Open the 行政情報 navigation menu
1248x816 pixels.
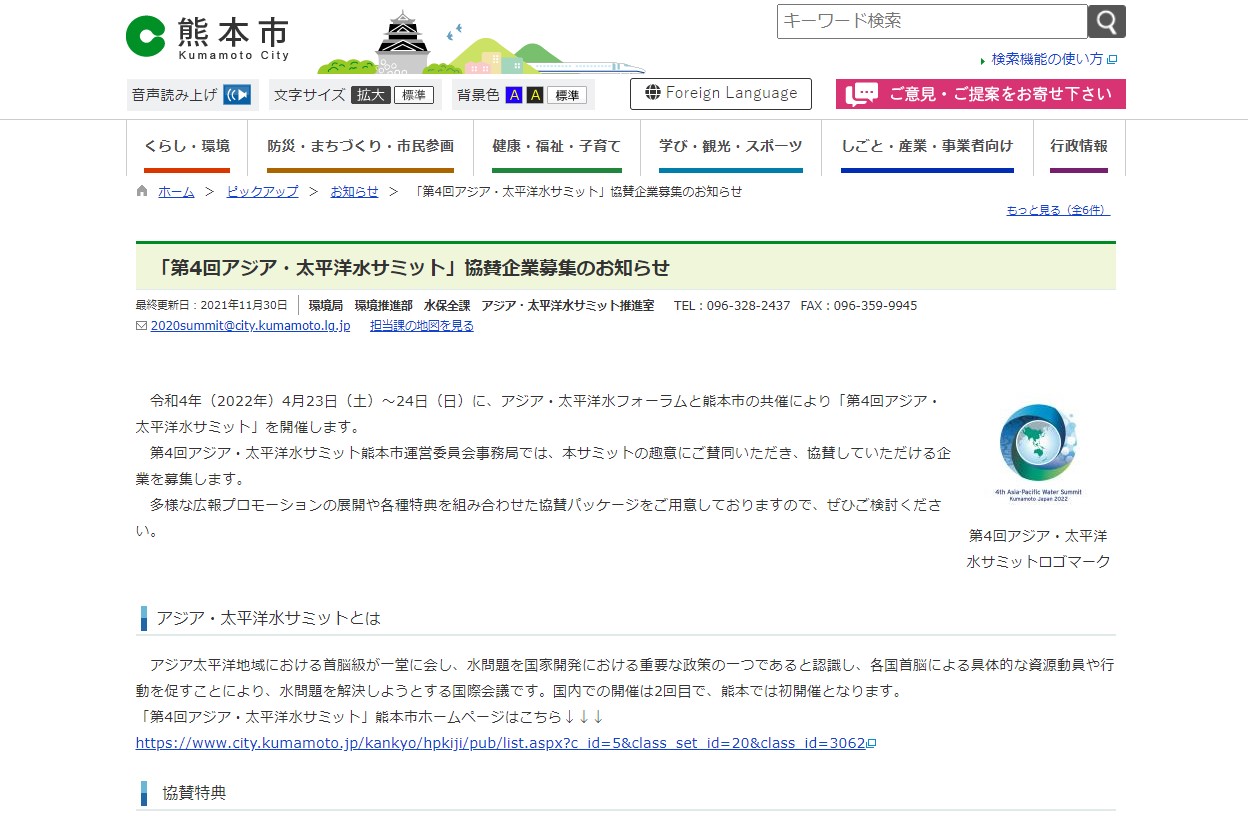coord(1077,146)
